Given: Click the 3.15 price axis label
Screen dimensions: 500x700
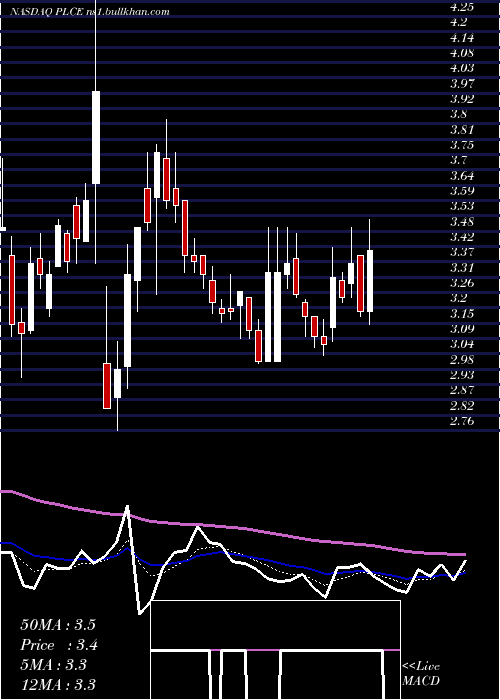Looking at the screenshot, I should (462, 314).
